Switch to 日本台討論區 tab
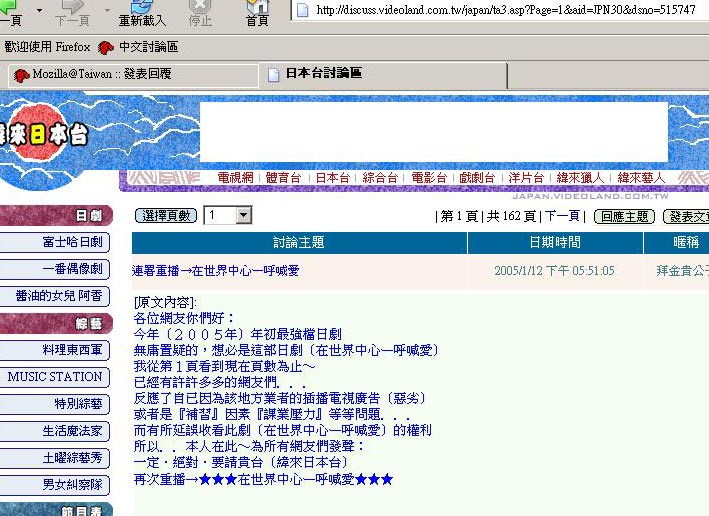Viewport: 709px width, 516px height. (383, 75)
